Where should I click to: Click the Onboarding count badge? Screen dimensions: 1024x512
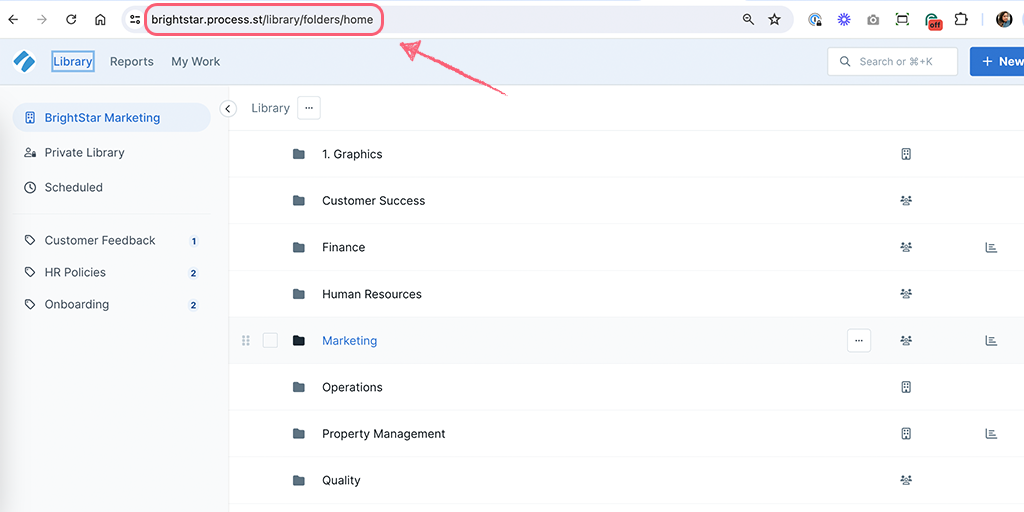(193, 305)
